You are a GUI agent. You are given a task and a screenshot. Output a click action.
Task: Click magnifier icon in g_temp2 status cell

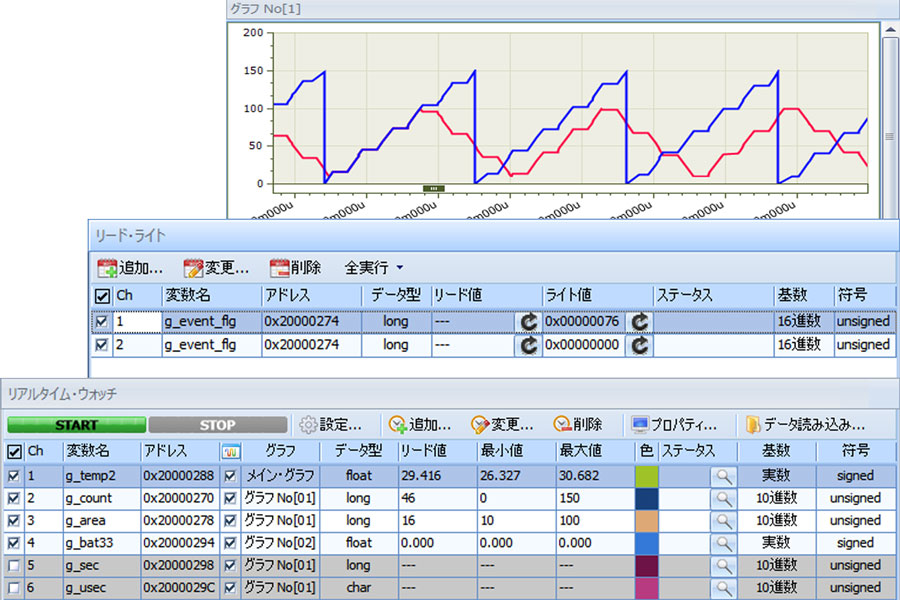coord(723,477)
